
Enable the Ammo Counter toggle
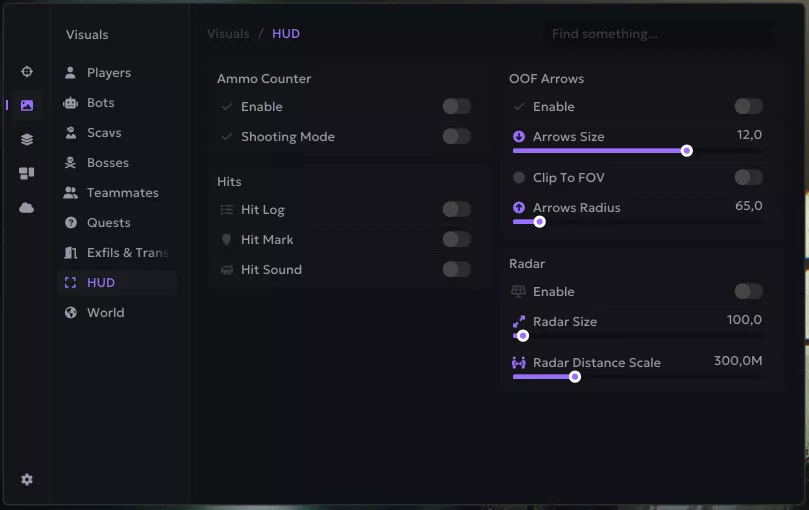click(x=456, y=107)
